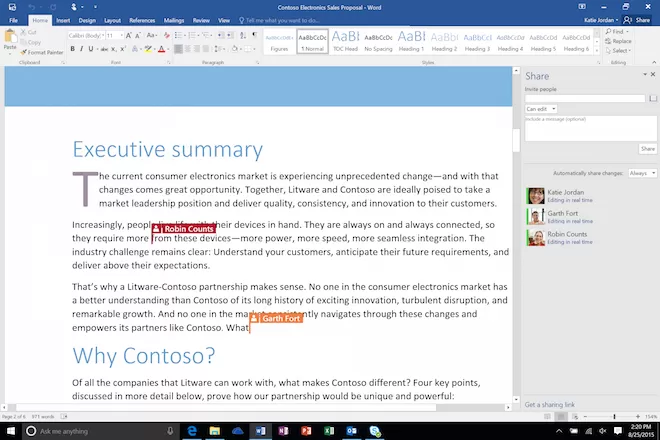Open the address book icon beside Invite people
This screenshot has height=440, width=660.
point(653,99)
